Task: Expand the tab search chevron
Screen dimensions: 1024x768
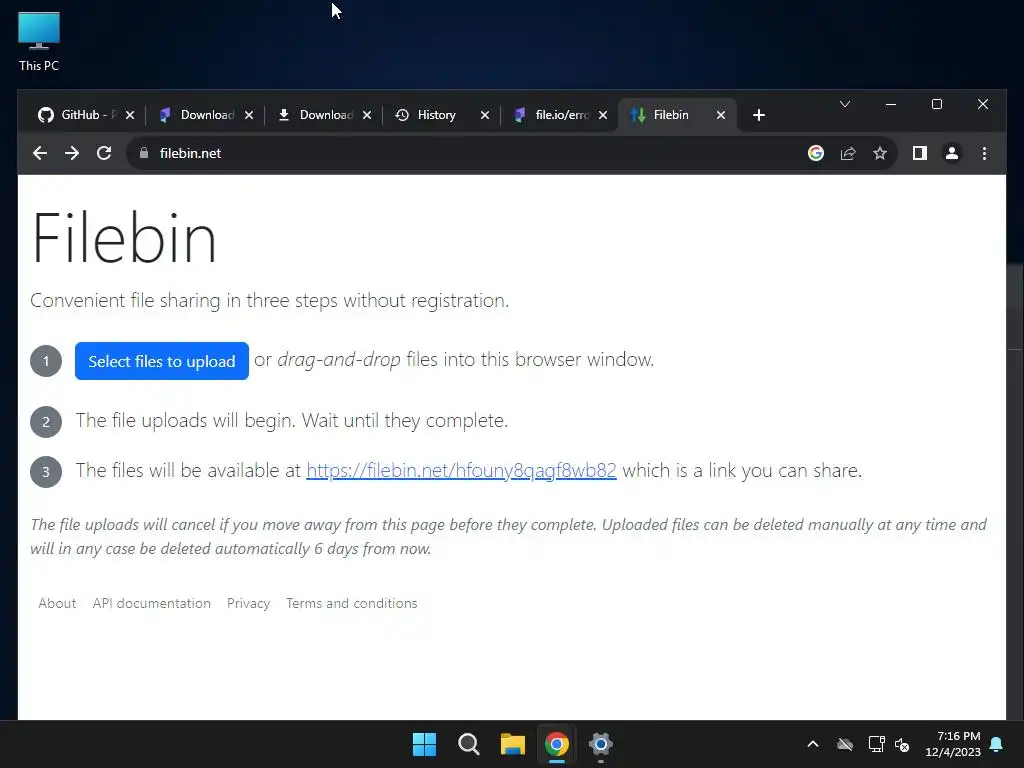Action: click(844, 104)
